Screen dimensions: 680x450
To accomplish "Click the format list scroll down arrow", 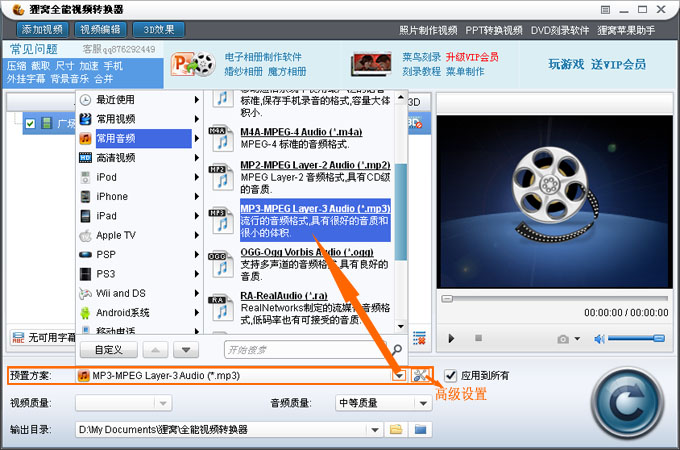I will pos(401,326).
